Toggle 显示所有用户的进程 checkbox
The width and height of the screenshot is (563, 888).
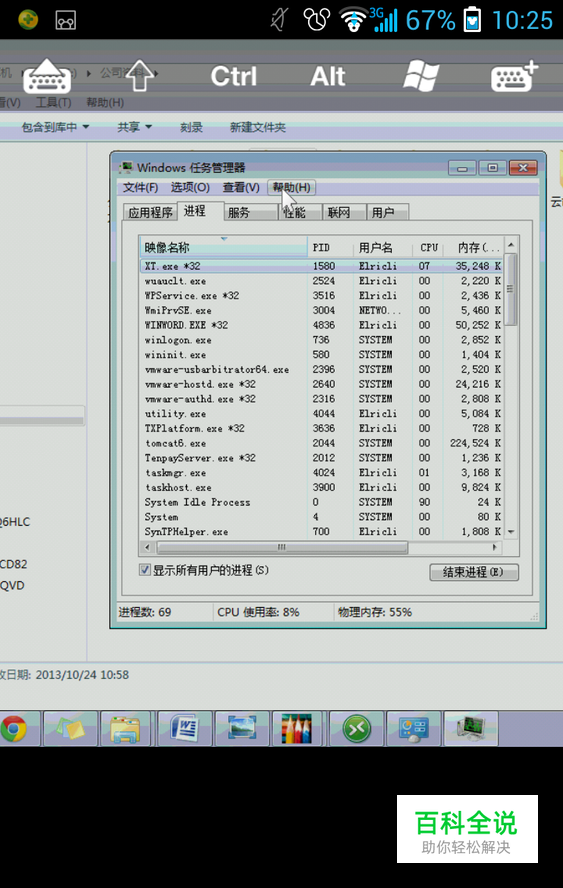coord(145,570)
